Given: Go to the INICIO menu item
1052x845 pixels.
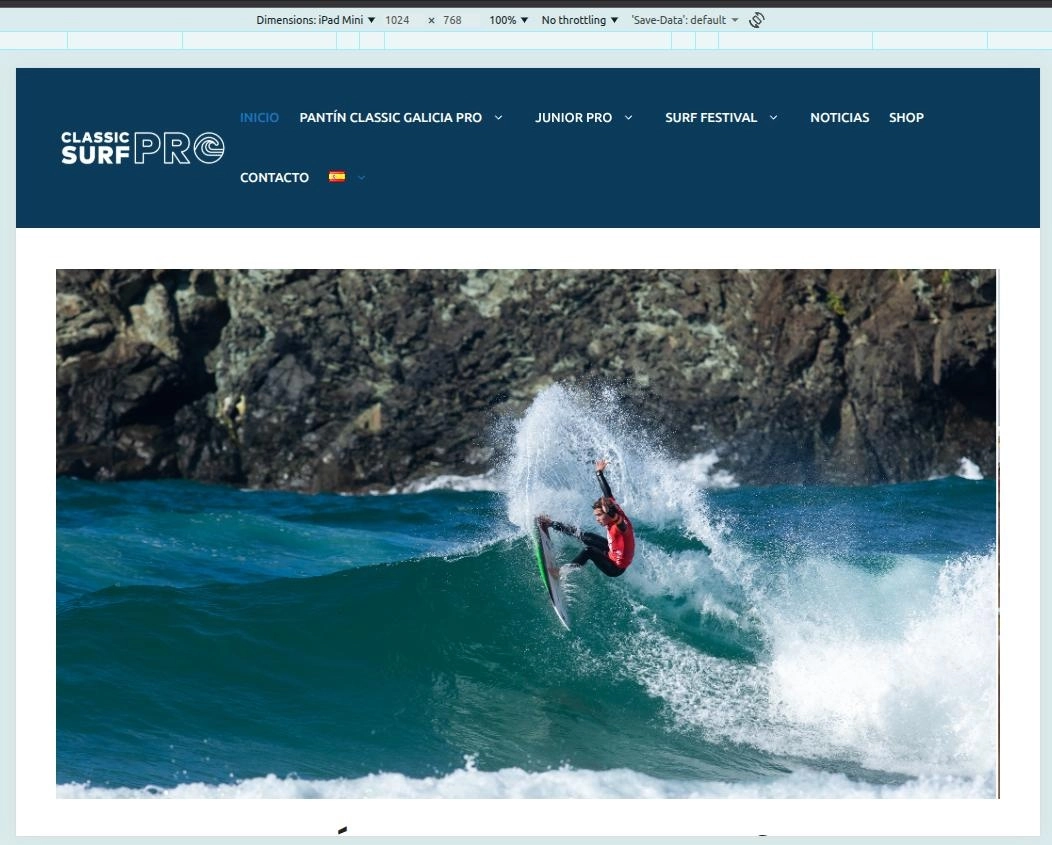Looking at the screenshot, I should click(x=259, y=118).
